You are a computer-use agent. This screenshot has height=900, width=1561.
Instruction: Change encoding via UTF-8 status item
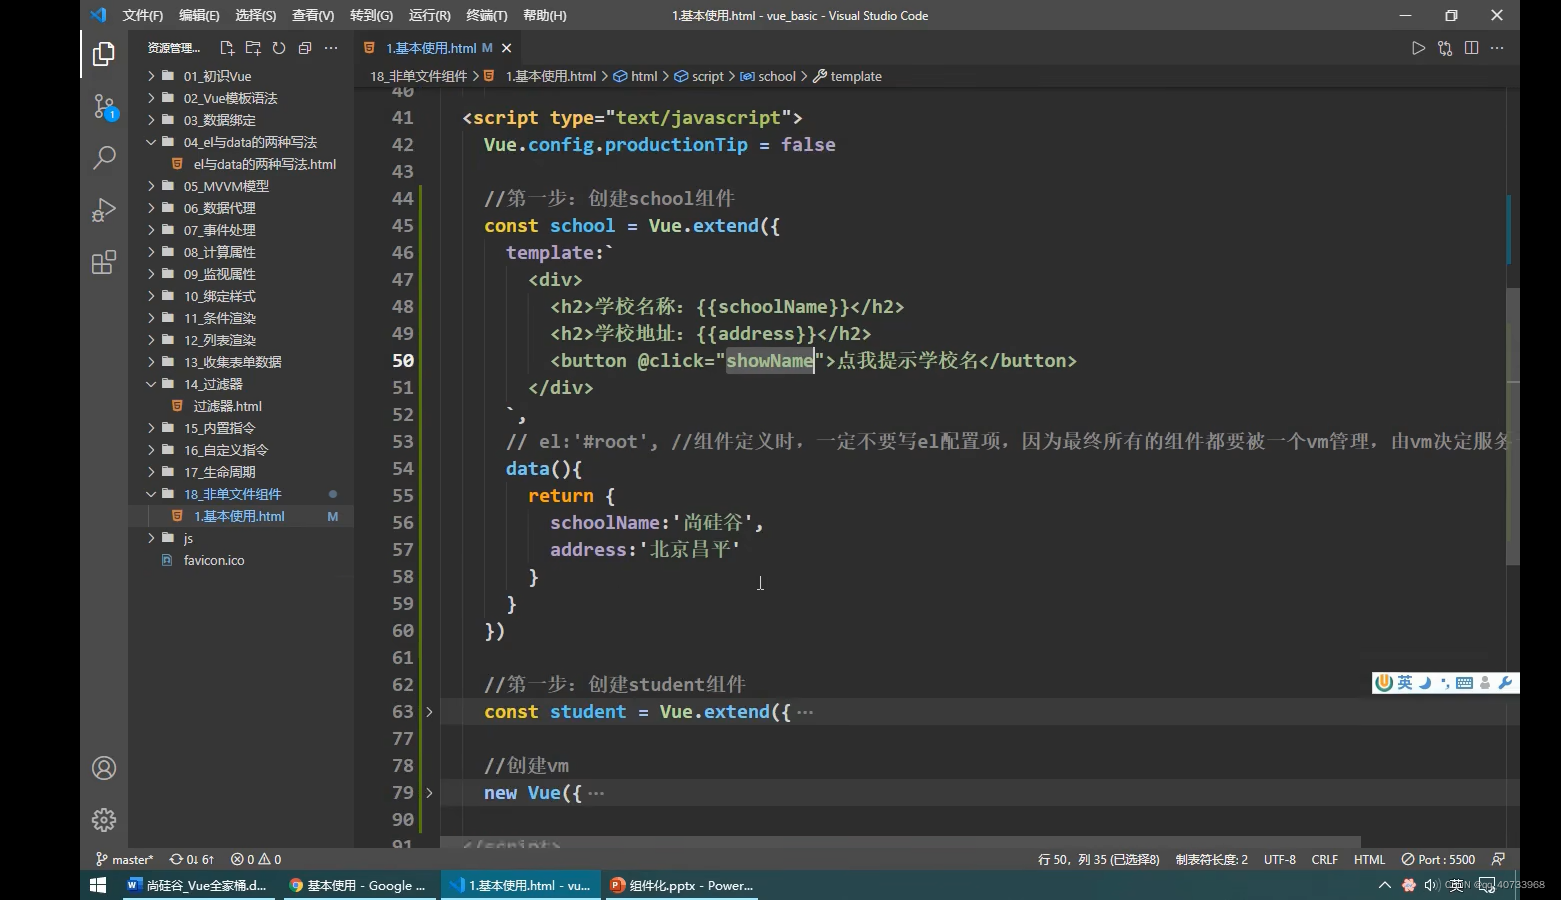pos(1280,859)
